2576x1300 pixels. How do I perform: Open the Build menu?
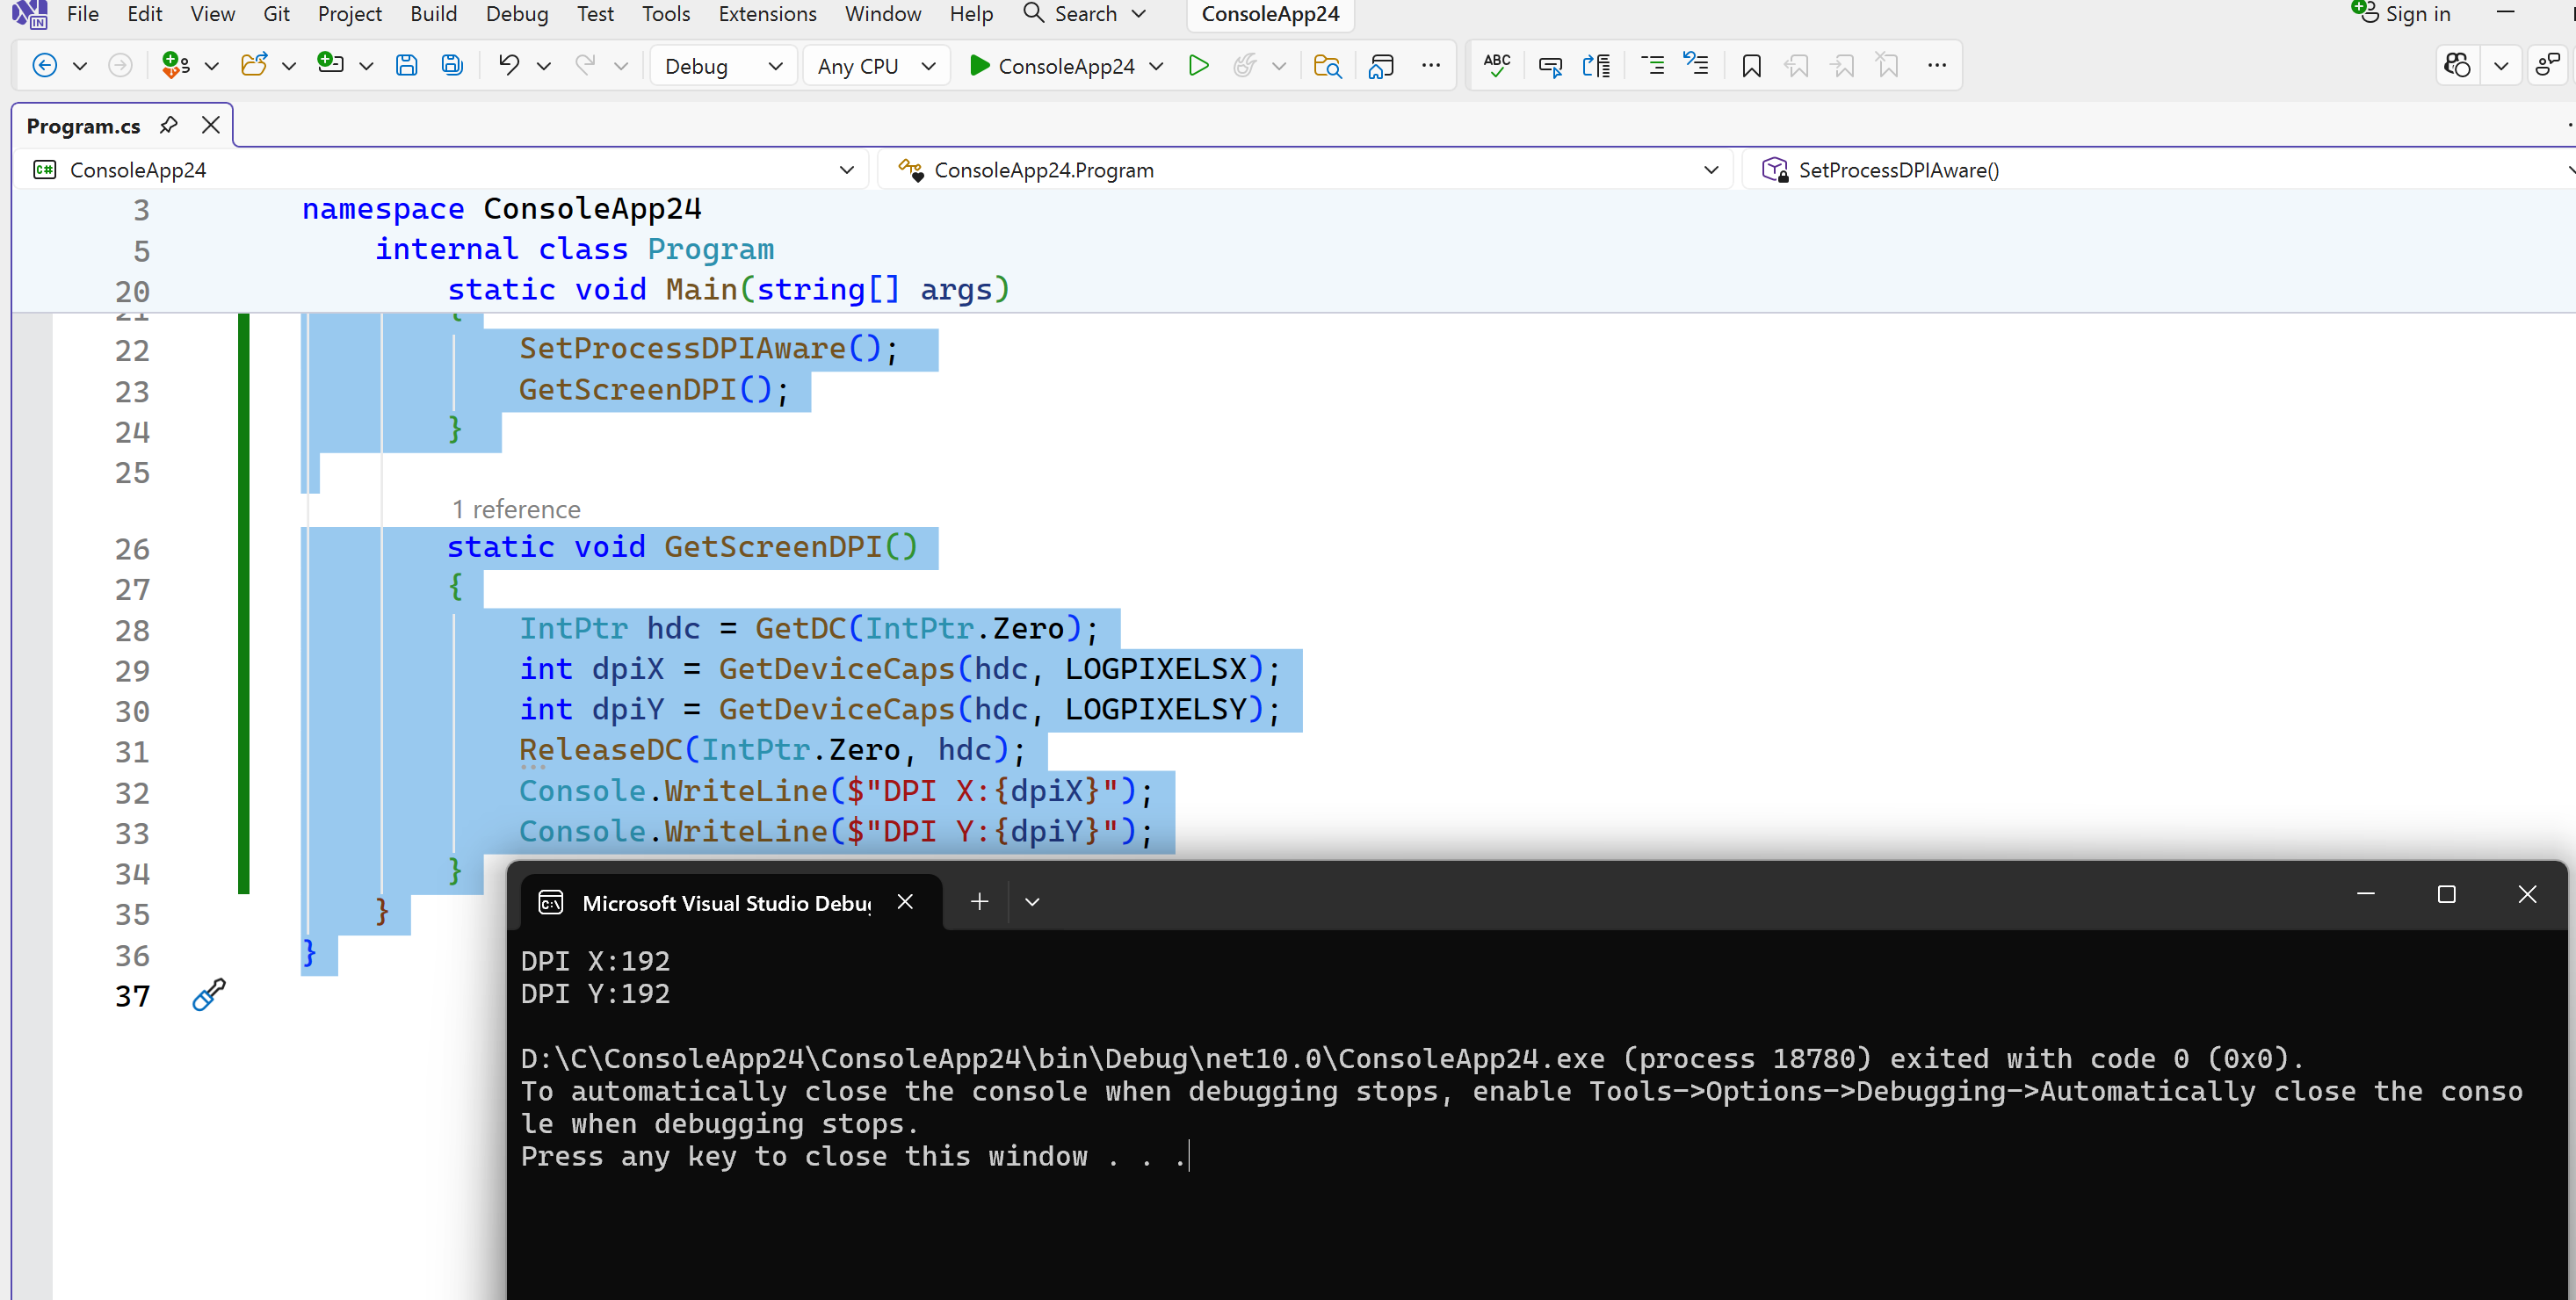click(x=433, y=14)
